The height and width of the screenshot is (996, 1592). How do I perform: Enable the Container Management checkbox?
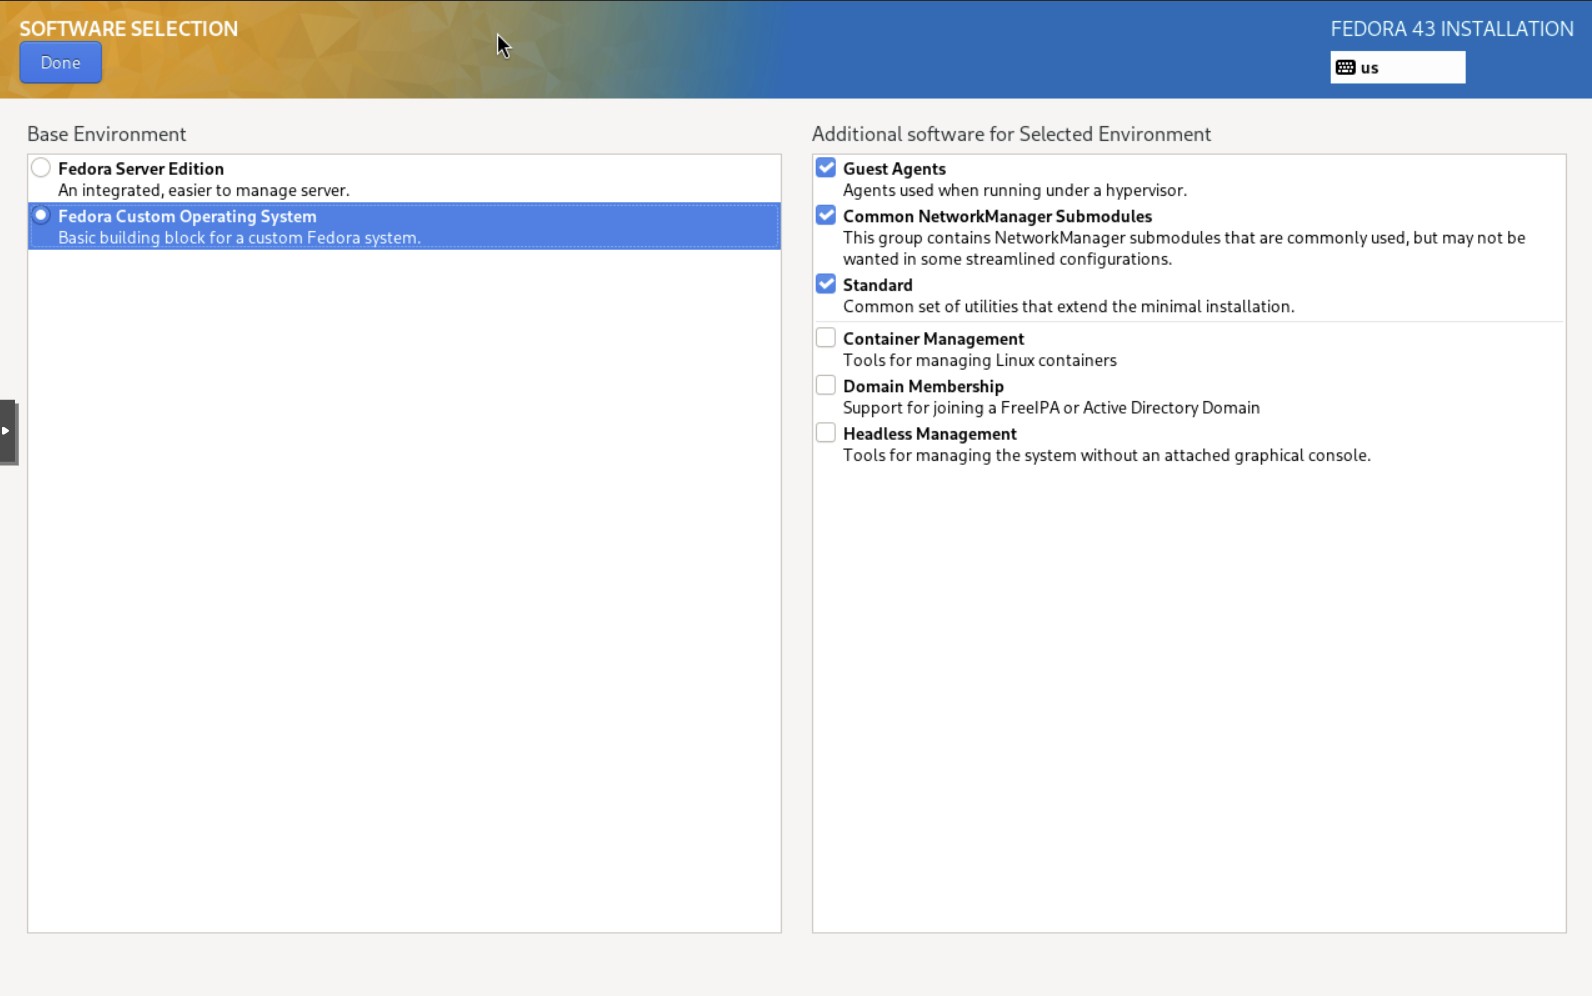[825, 338]
